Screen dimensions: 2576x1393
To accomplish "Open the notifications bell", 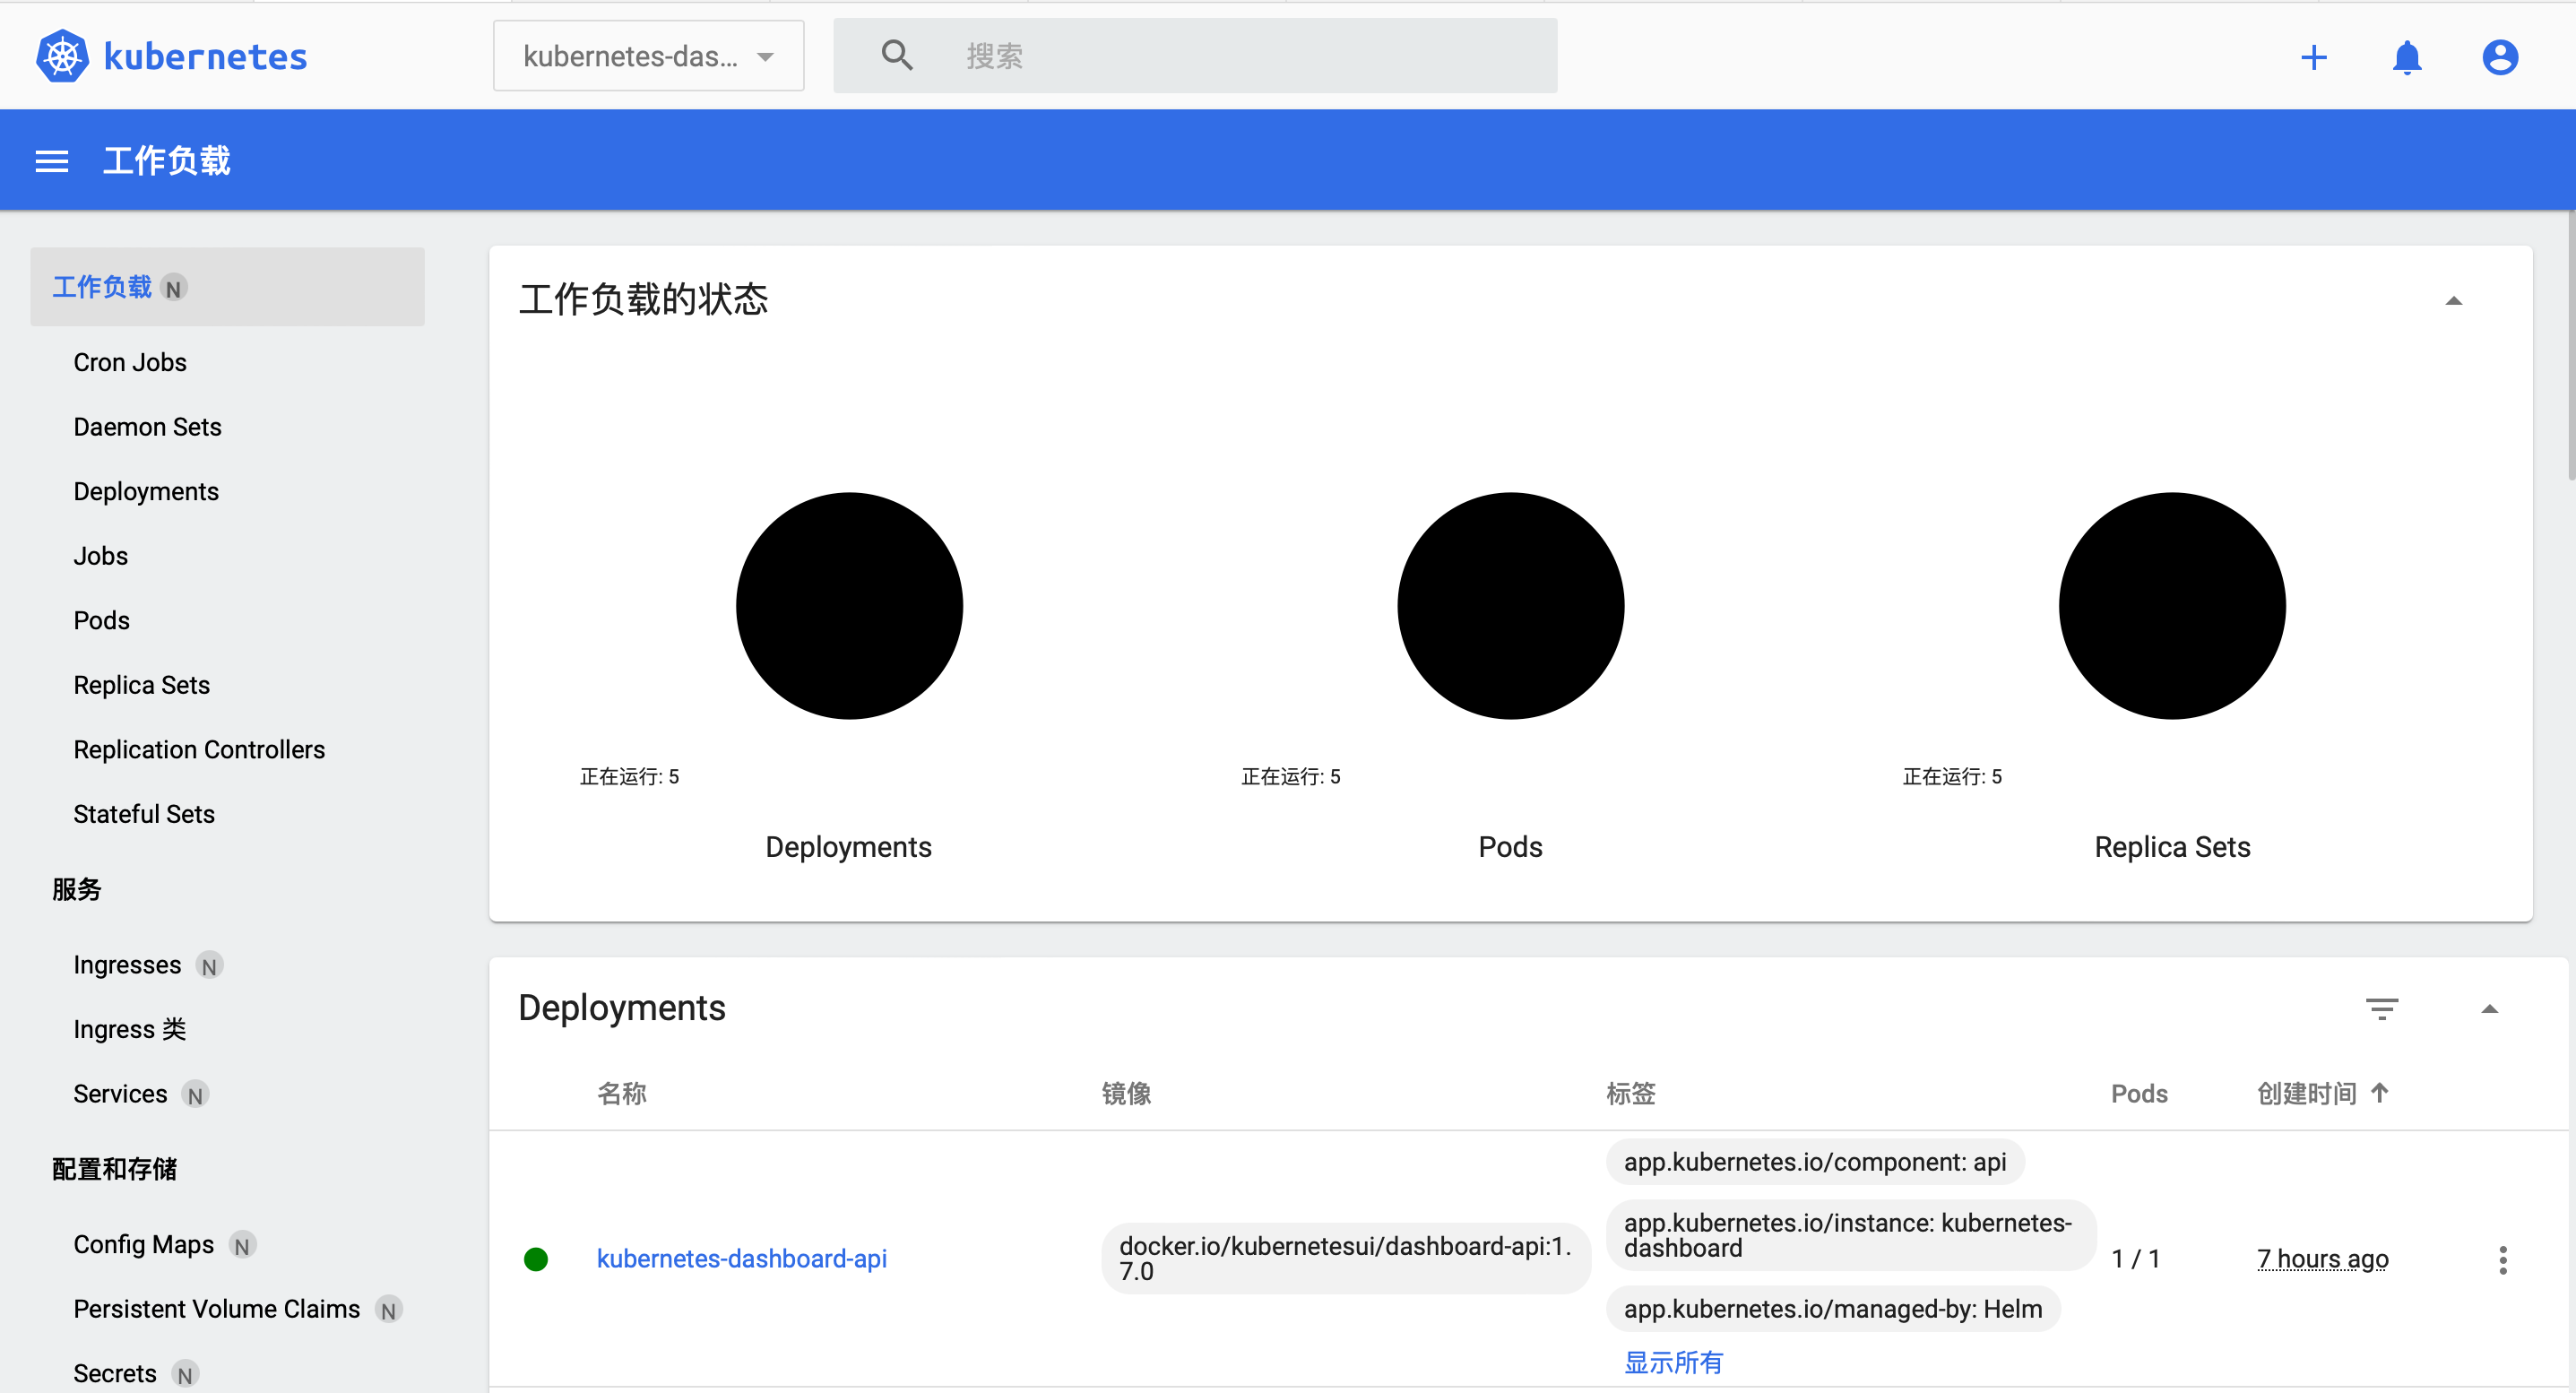I will point(2406,57).
